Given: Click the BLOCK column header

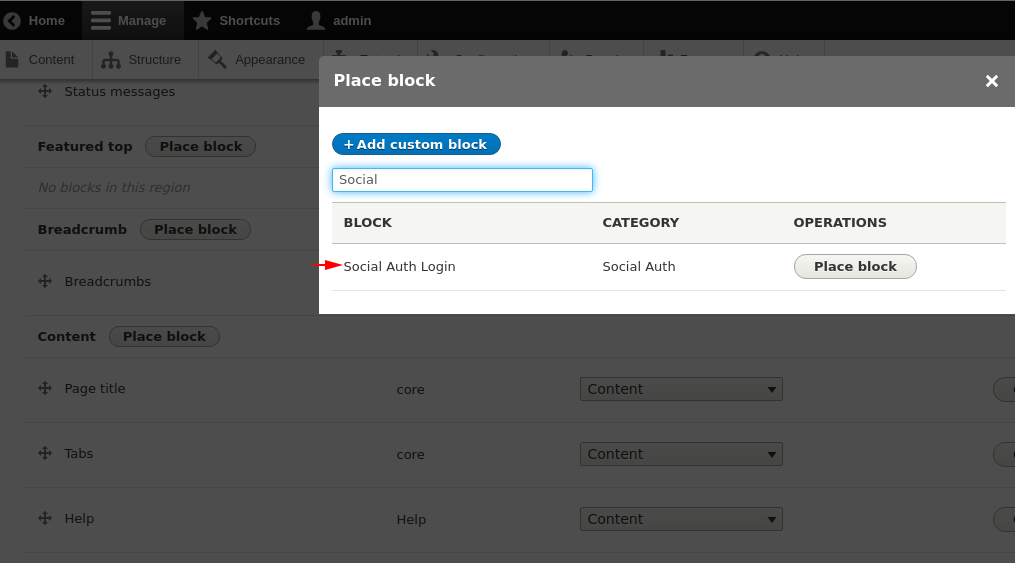Looking at the screenshot, I should coord(368,223).
